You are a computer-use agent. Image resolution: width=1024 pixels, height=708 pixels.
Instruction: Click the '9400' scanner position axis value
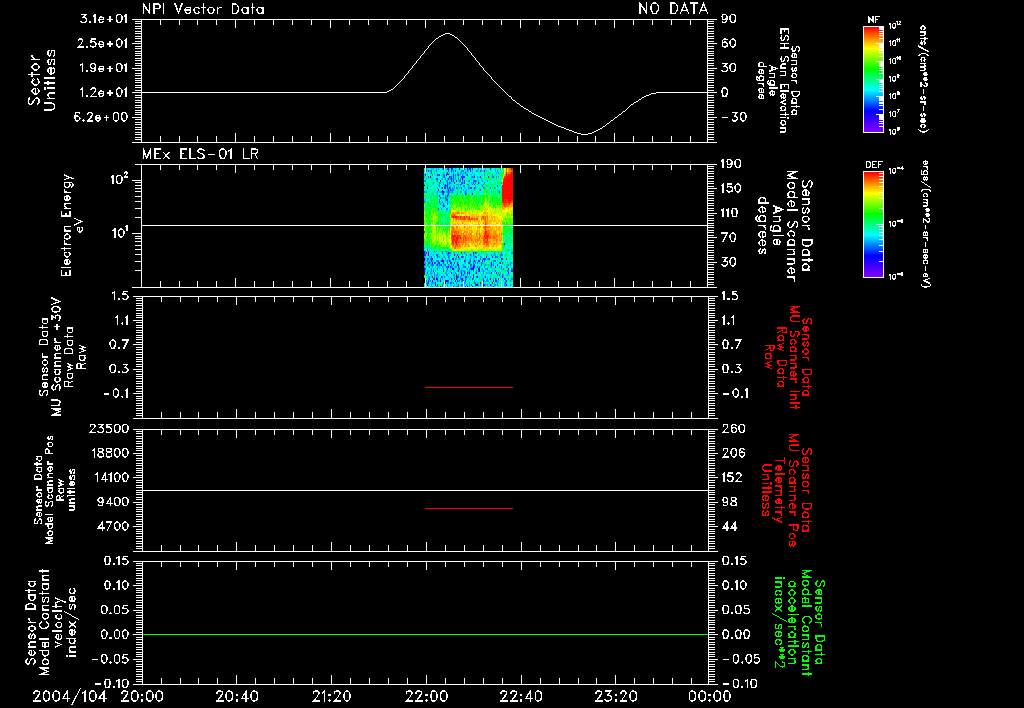pyautogui.click(x=113, y=502)
